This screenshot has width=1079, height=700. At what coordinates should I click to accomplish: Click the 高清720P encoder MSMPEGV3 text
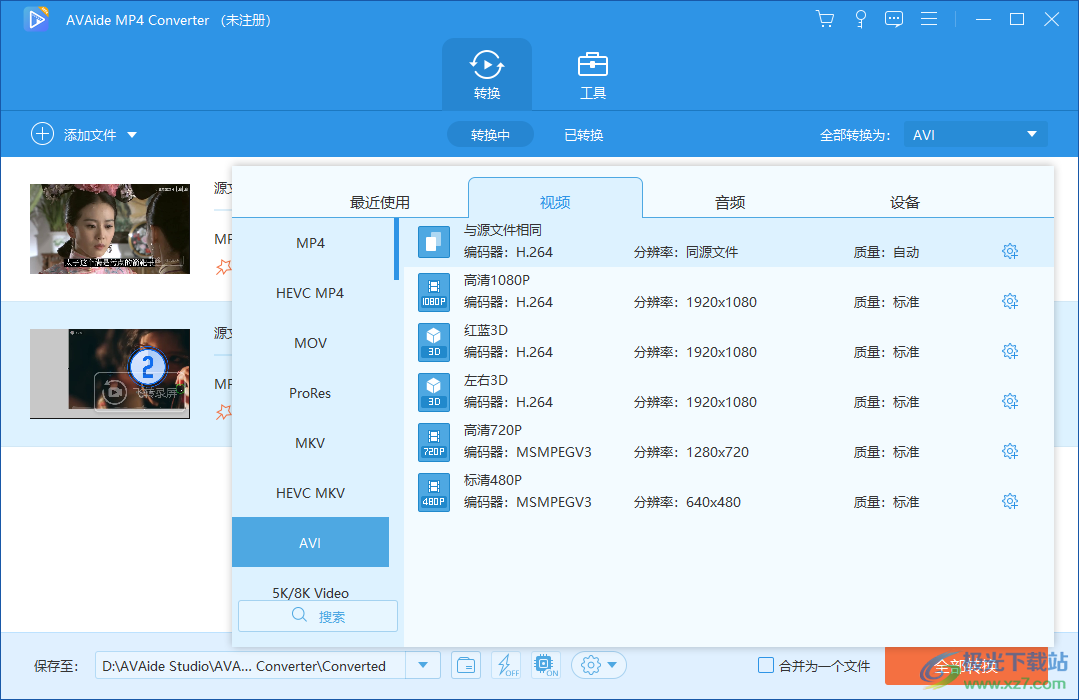pyautogui.click(x=553, y=452)
